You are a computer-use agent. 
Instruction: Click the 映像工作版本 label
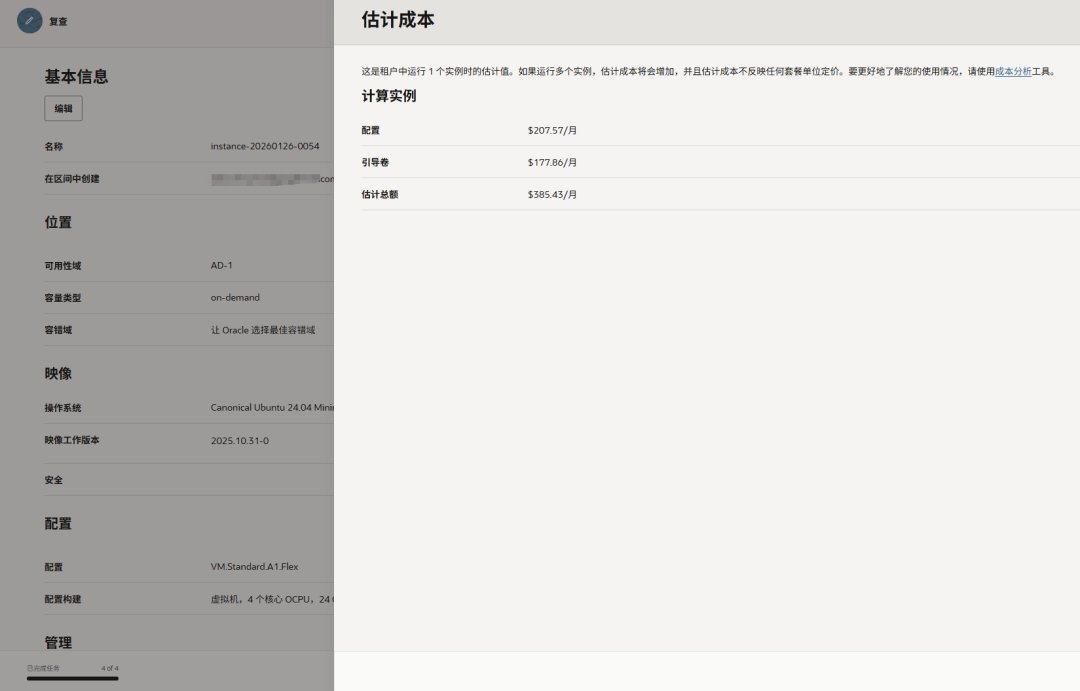click(72, 440)
